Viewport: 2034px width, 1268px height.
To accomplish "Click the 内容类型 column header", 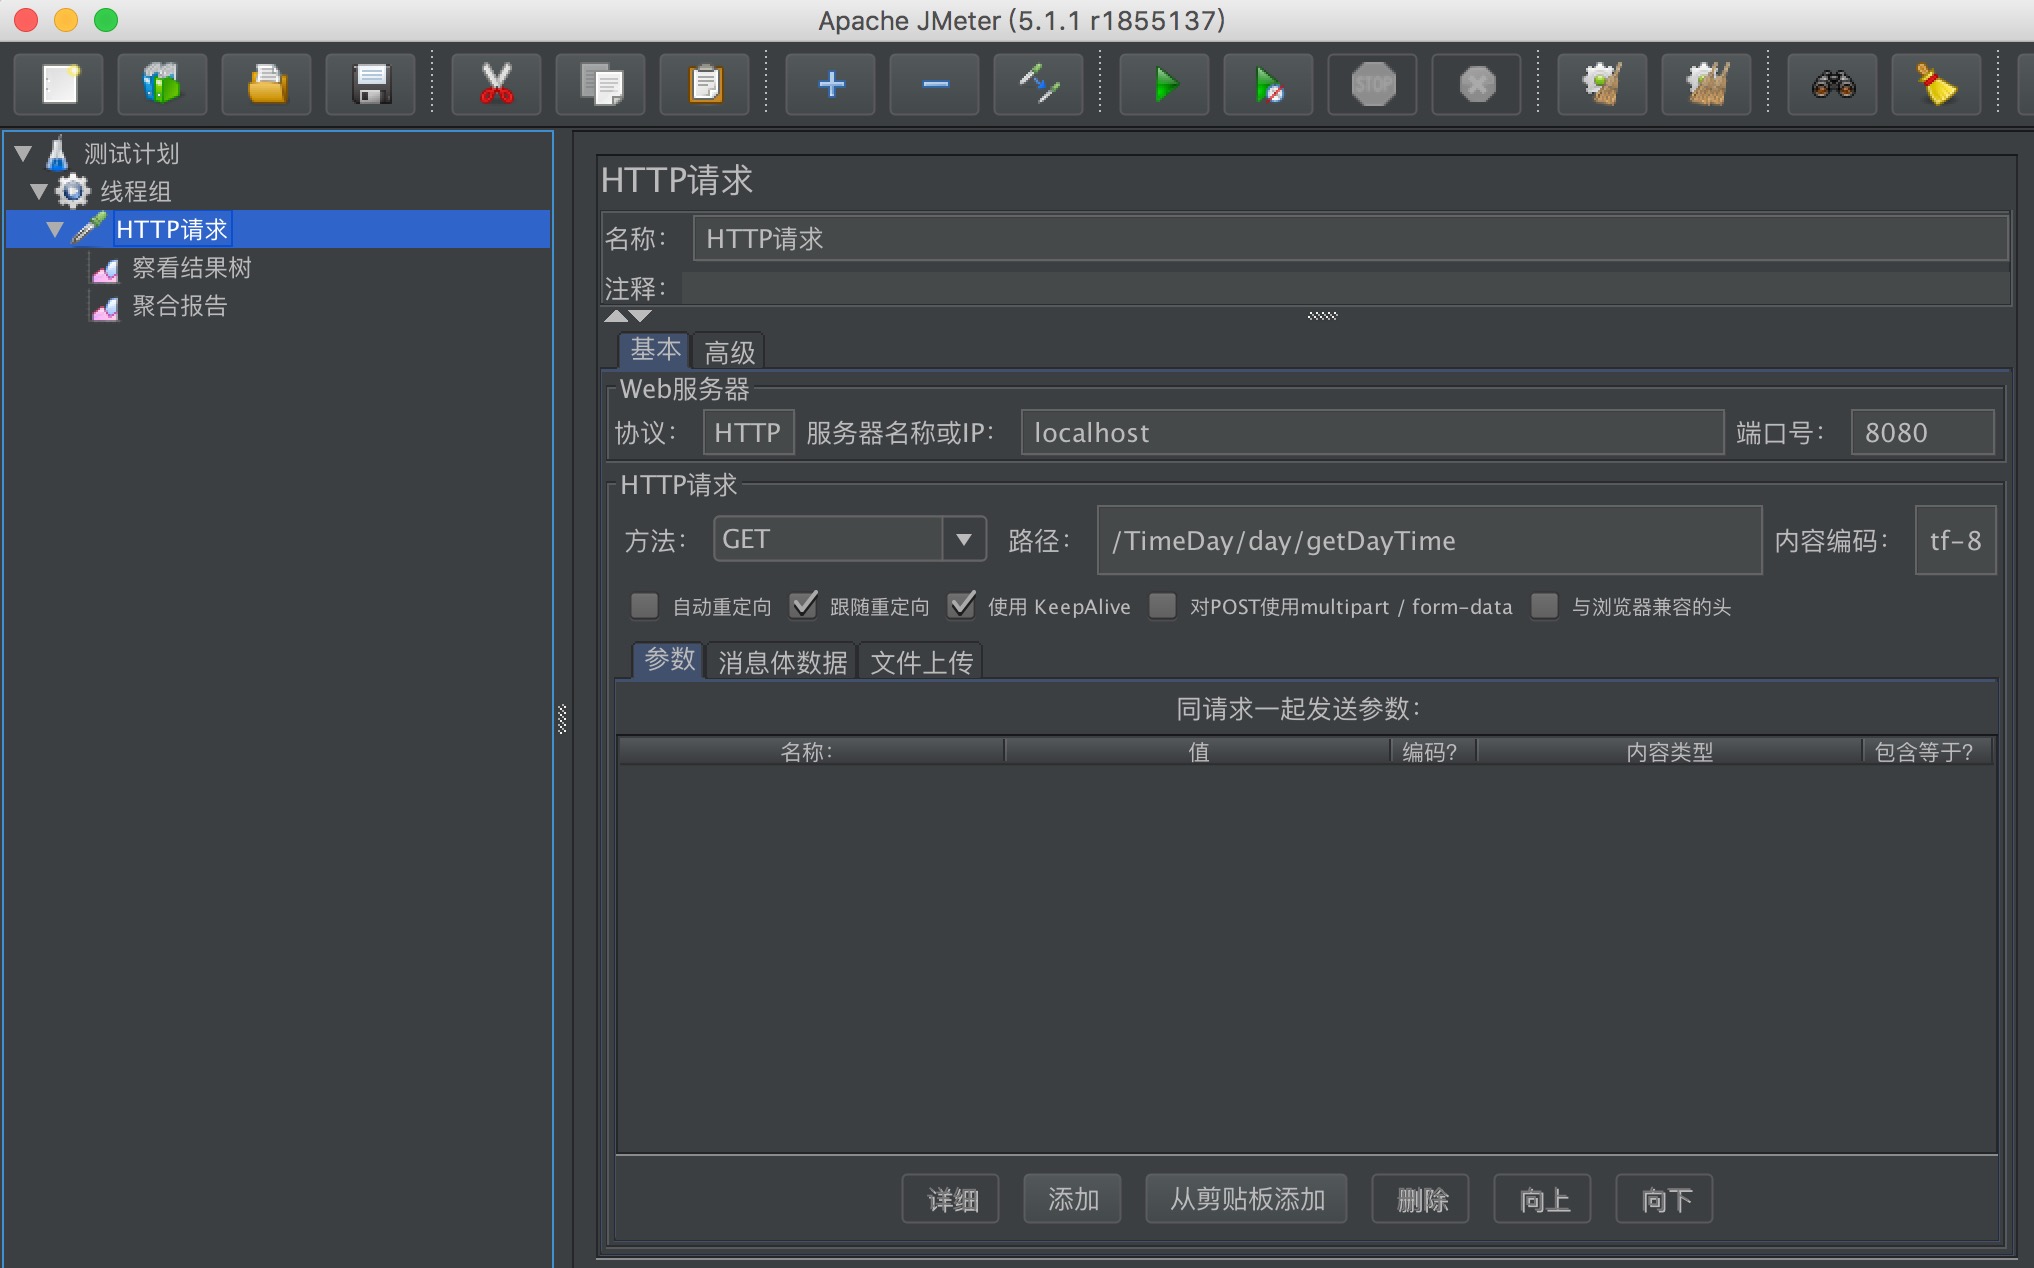I will coord(1669,751).
